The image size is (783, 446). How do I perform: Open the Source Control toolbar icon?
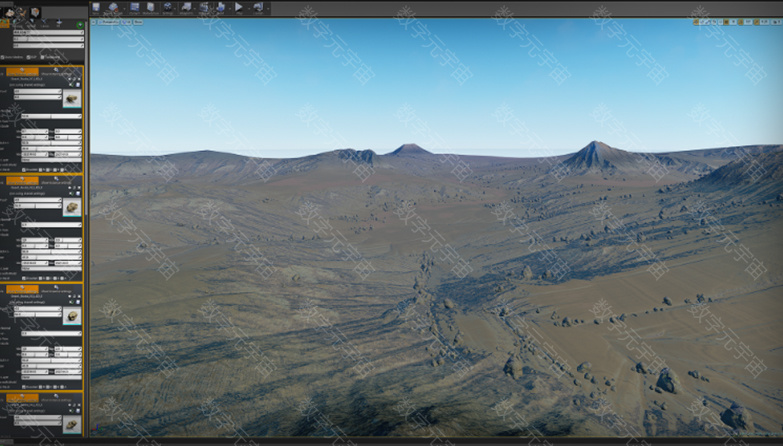tap(113, 7)
